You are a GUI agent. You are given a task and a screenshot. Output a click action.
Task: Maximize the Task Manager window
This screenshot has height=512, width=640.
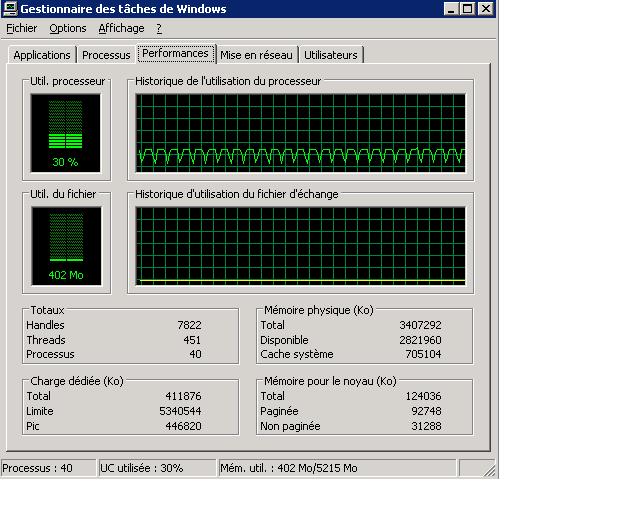click(x=467, y=9)
